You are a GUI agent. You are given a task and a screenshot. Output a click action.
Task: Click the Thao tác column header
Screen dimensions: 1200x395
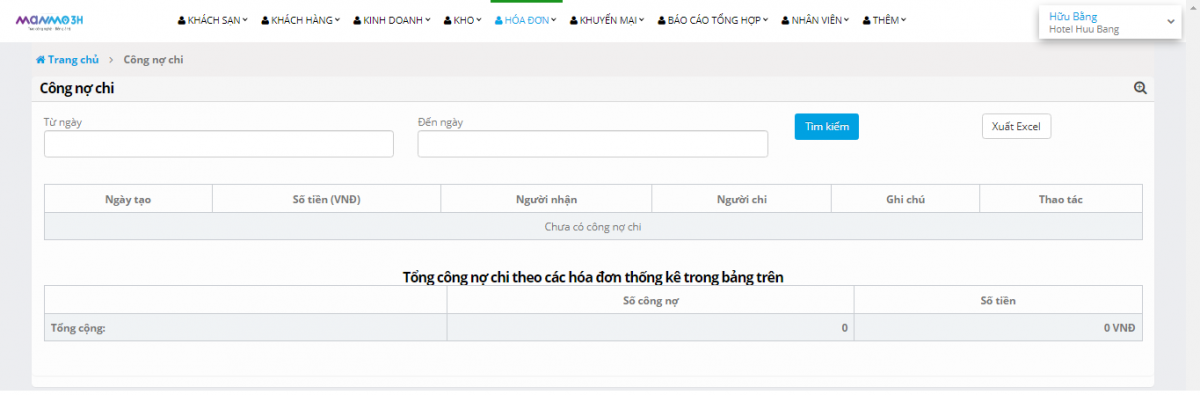click(1060, 199)
